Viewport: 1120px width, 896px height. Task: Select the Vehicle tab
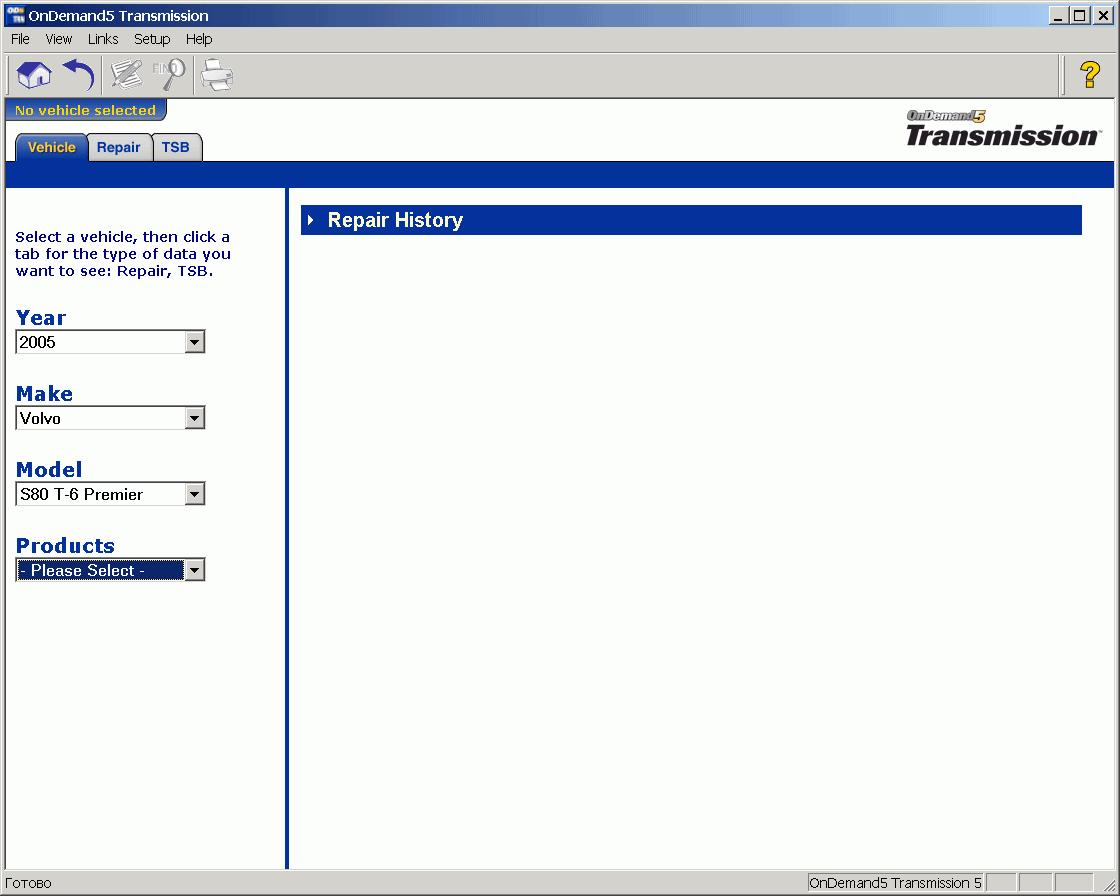[51, 146]
